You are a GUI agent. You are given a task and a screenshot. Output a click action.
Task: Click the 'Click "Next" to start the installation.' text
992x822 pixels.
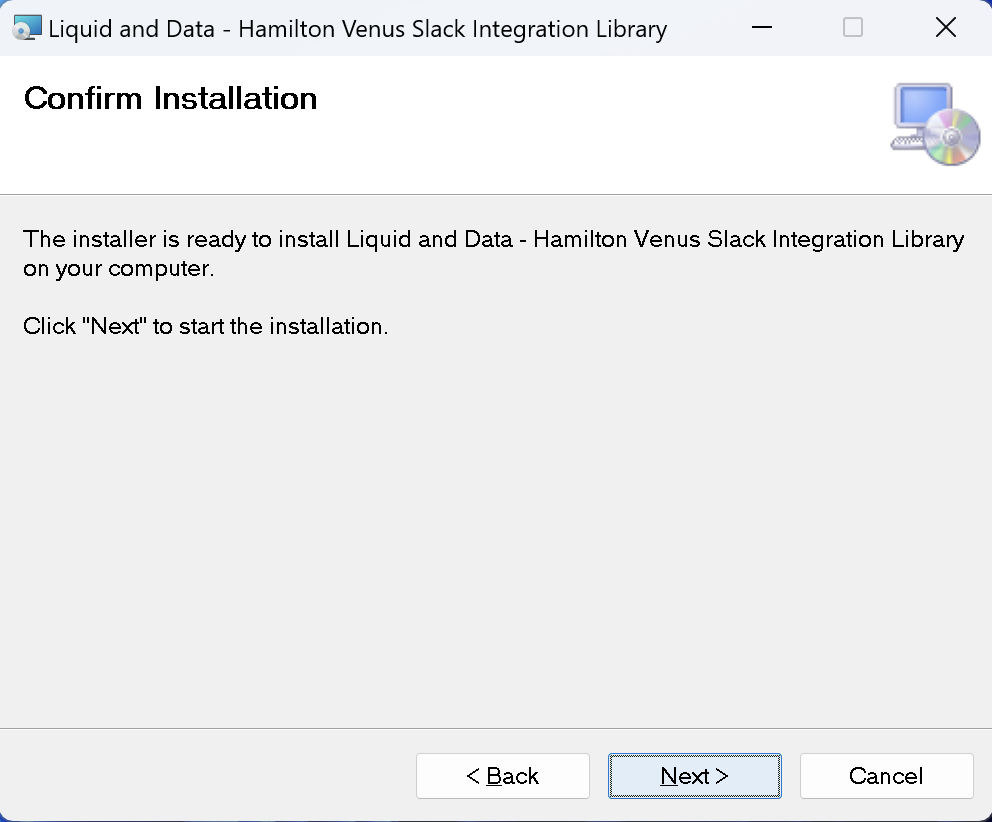(x=206, y=327)
